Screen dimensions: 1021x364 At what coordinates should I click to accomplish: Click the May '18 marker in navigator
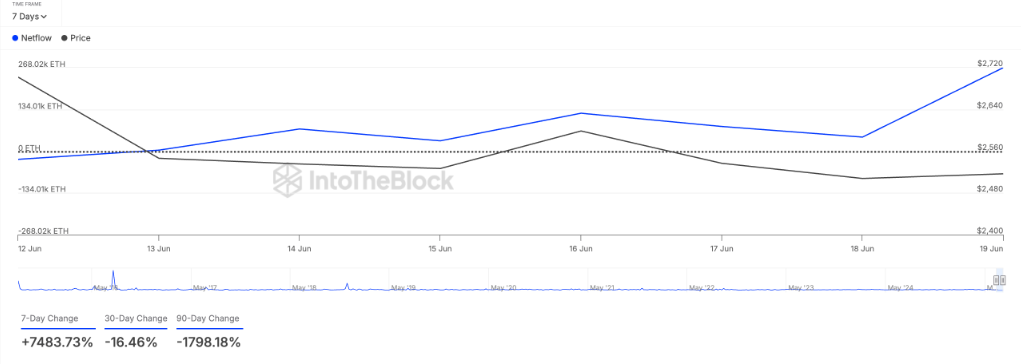click(305, 287)
